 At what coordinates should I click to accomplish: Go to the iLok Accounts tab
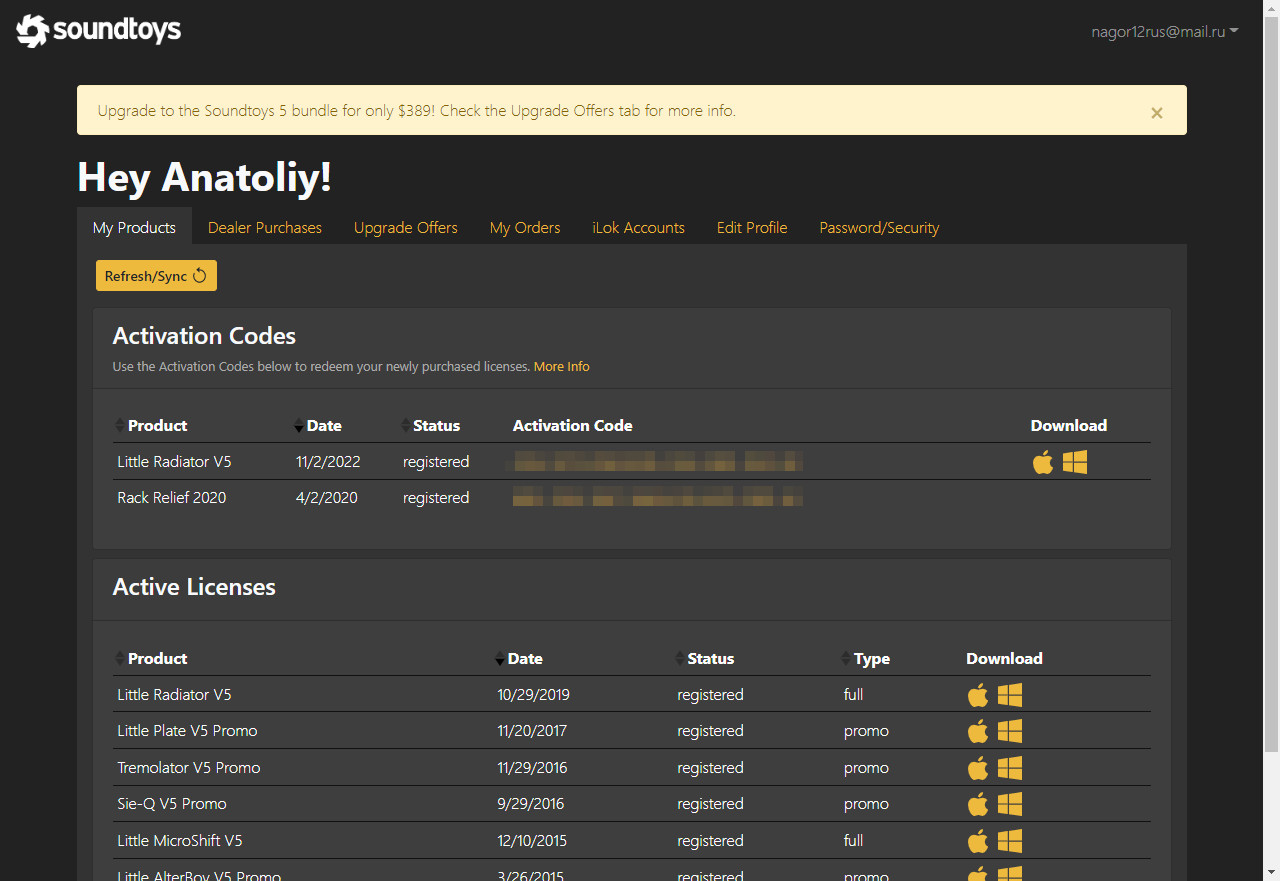[x=638, y=228]
